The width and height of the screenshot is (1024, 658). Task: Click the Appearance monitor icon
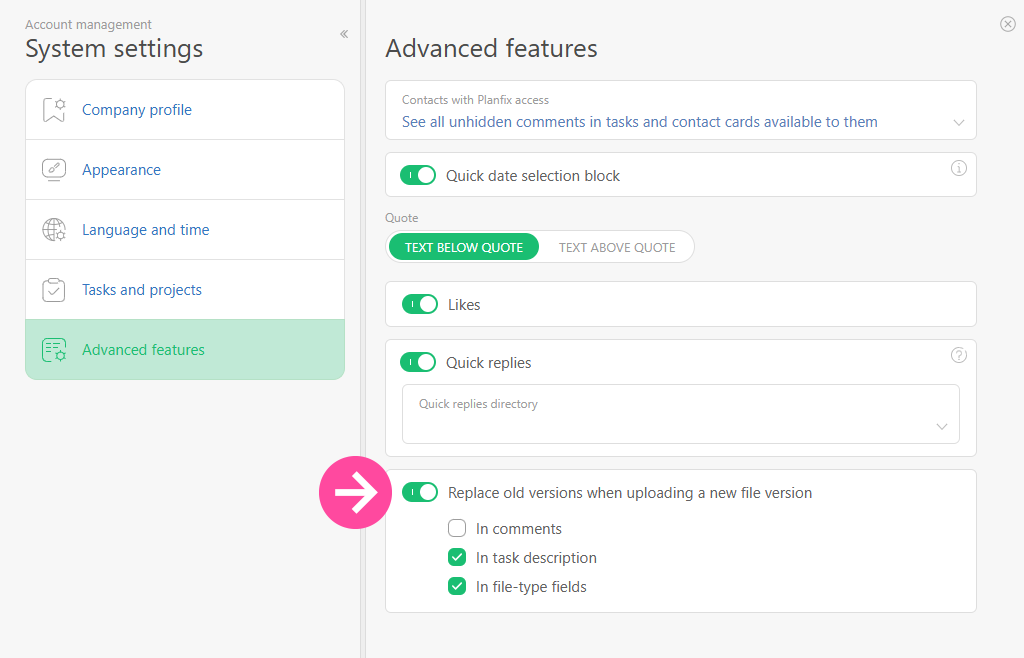coord(54,170)
